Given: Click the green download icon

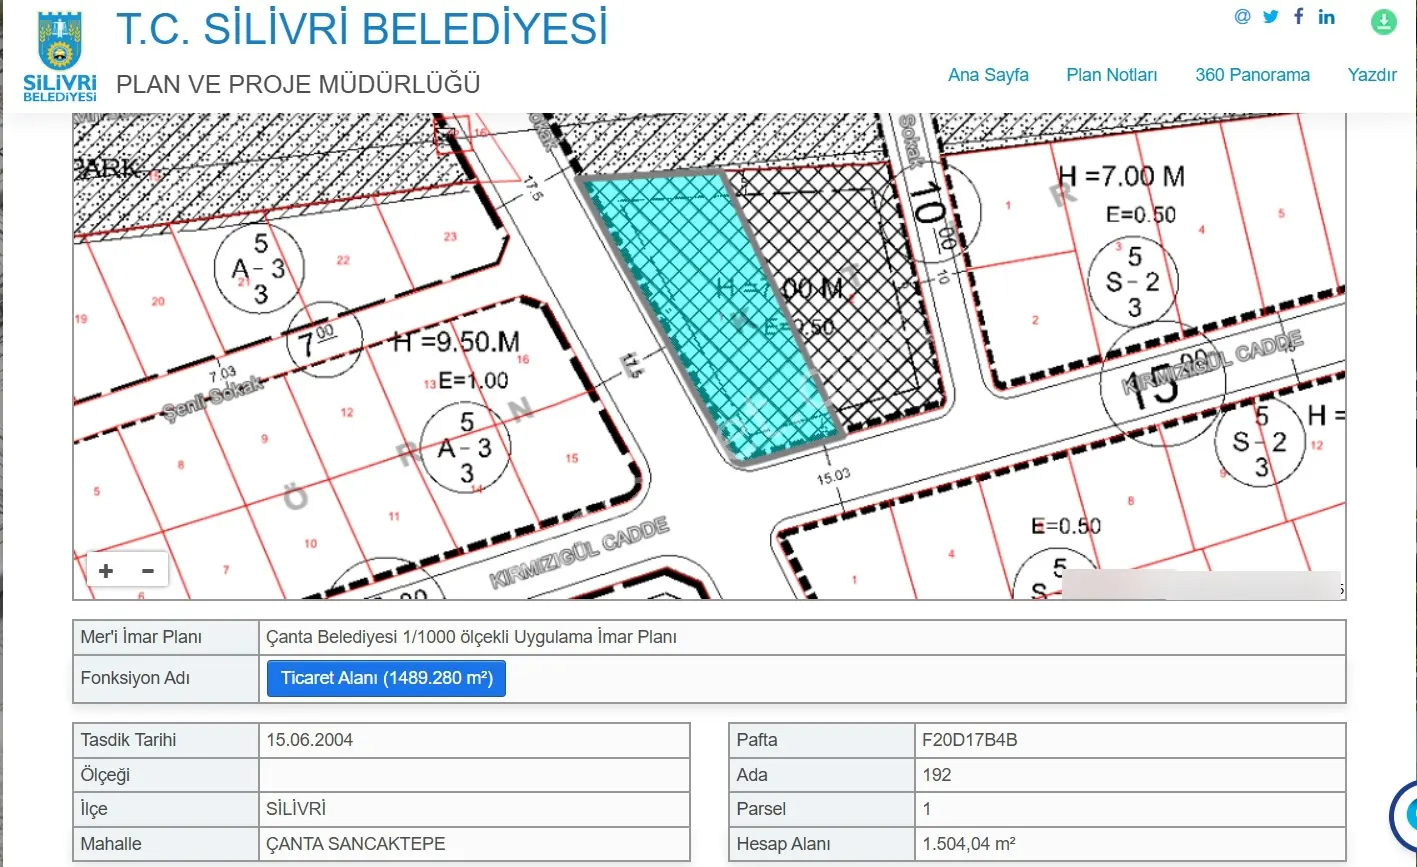Looking at the screenshot, I should pyautogui.click(x=1383, y=21).
